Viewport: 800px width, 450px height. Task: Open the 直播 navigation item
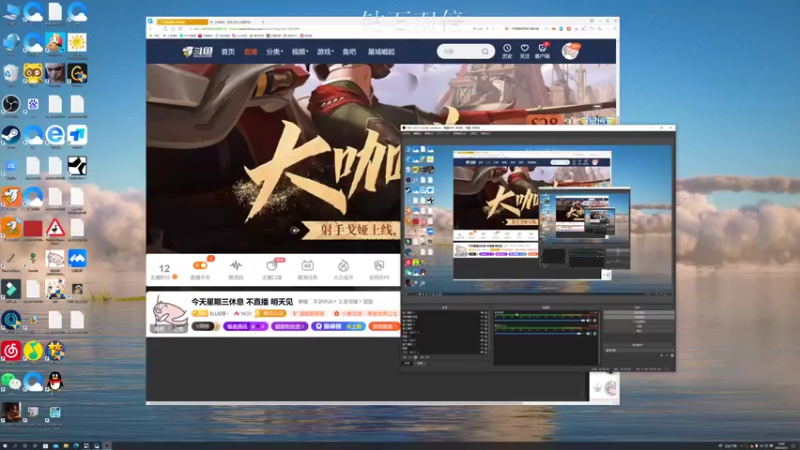251,52
